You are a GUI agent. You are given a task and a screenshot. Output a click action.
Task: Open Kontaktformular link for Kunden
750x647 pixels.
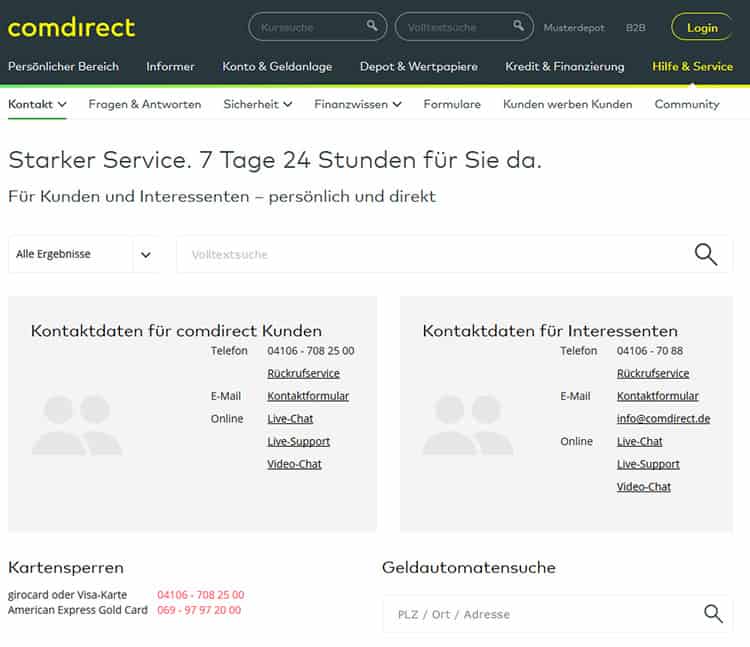coord(308,396)
